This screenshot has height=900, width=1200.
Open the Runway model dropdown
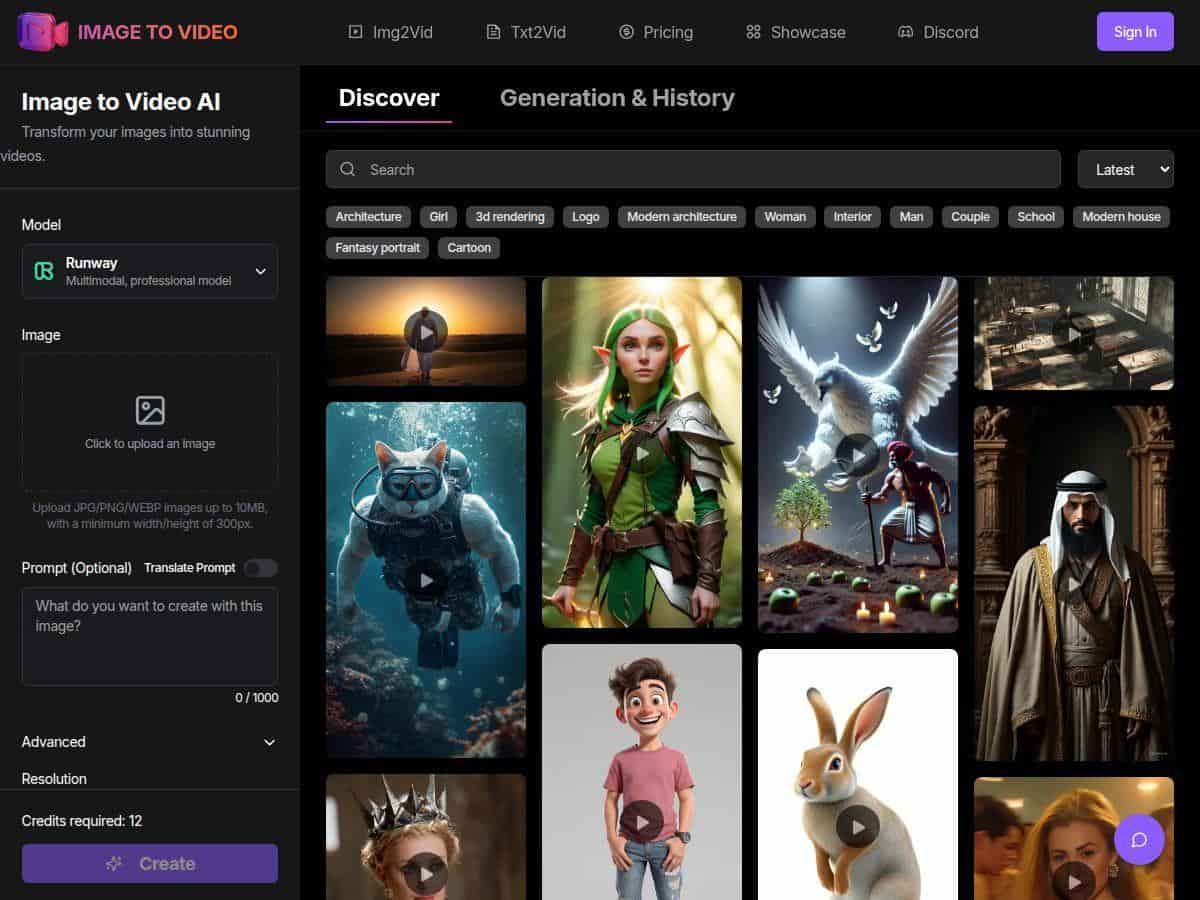click(149, 271)
